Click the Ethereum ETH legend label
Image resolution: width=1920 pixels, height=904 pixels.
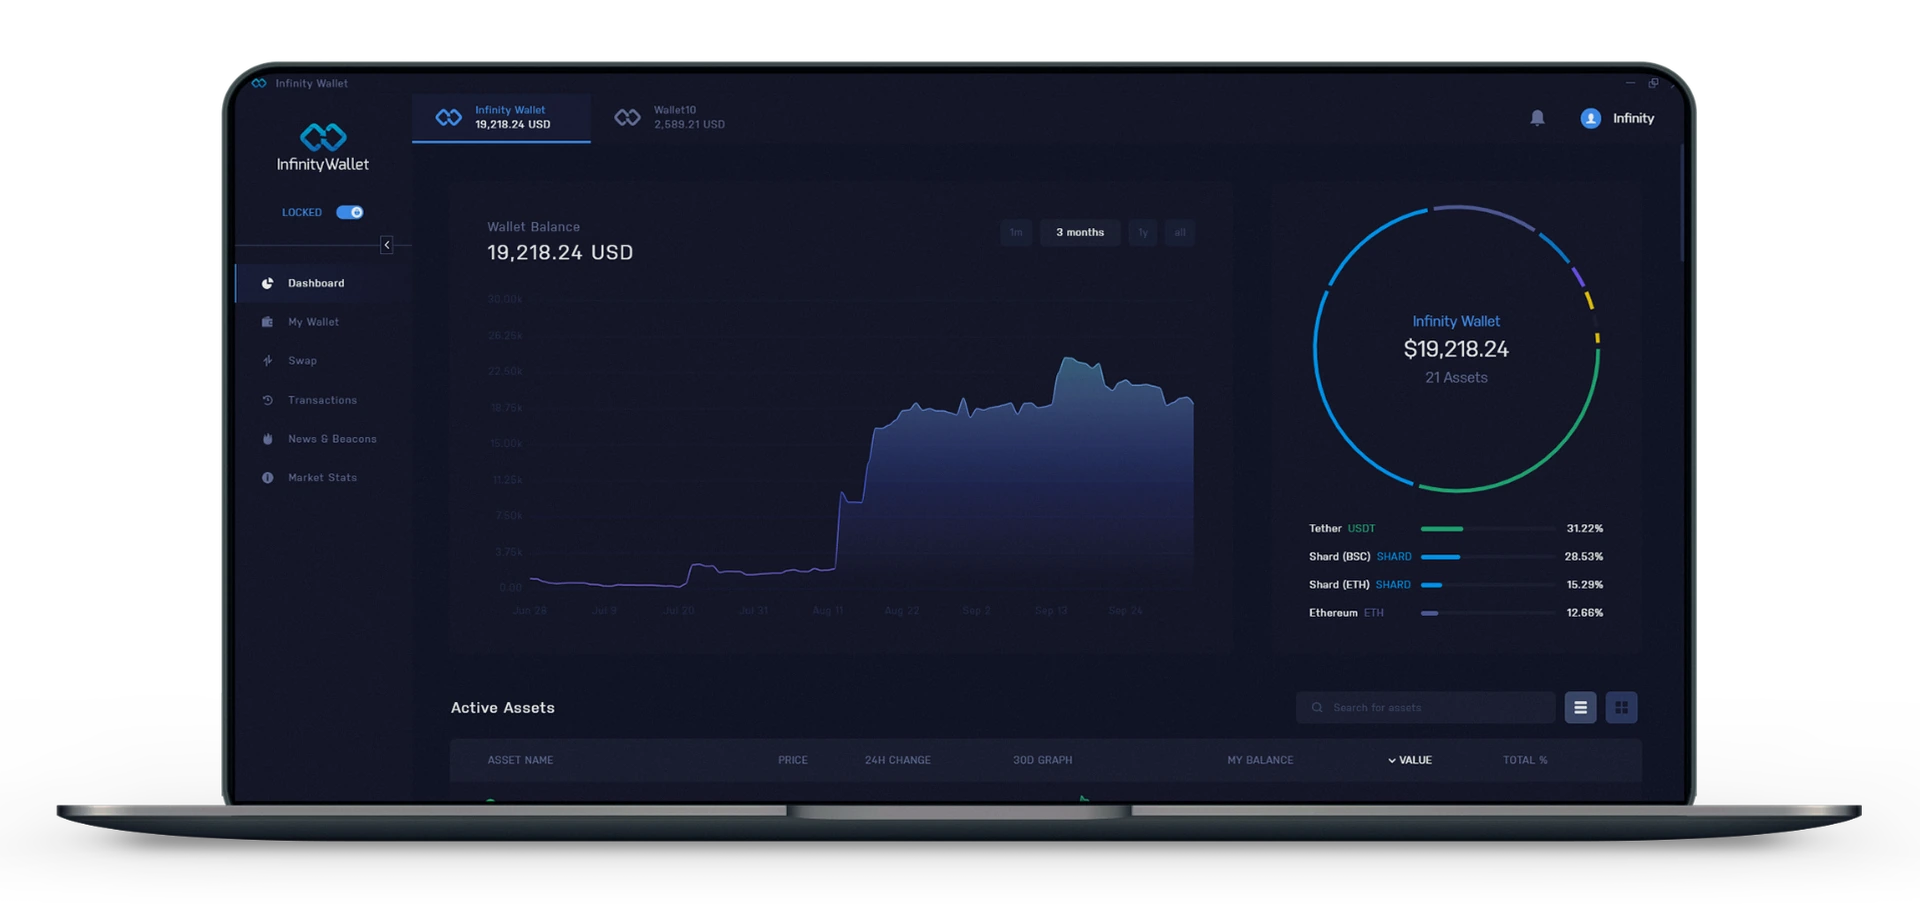[1346, 613]
